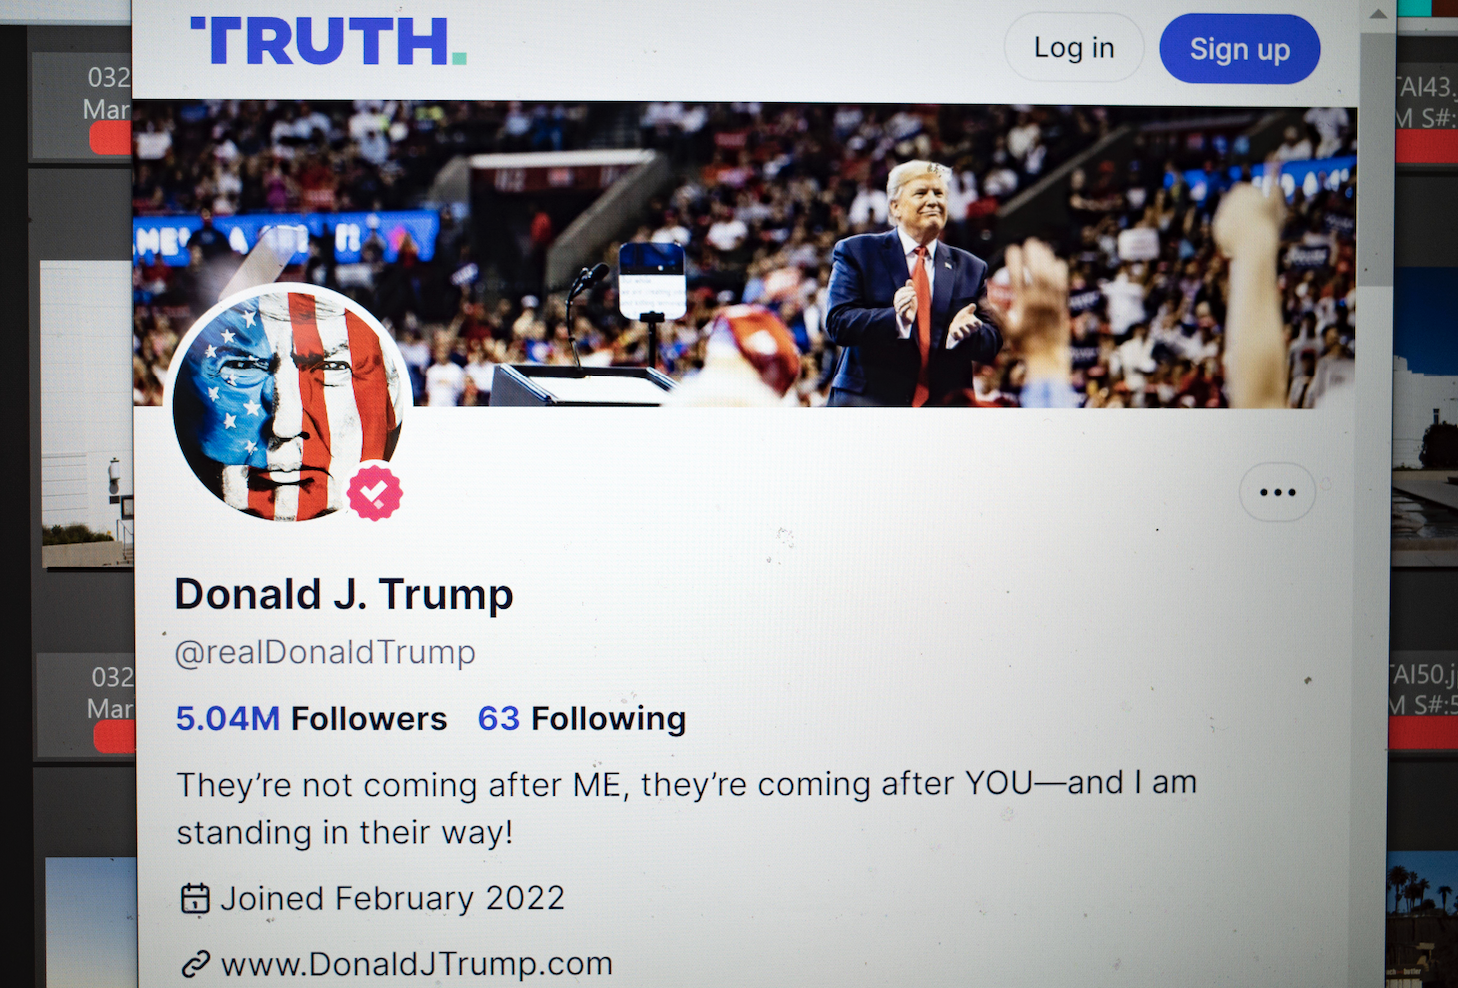
Task: Click the red verified checkmark badge
Action: click(375, 492)
